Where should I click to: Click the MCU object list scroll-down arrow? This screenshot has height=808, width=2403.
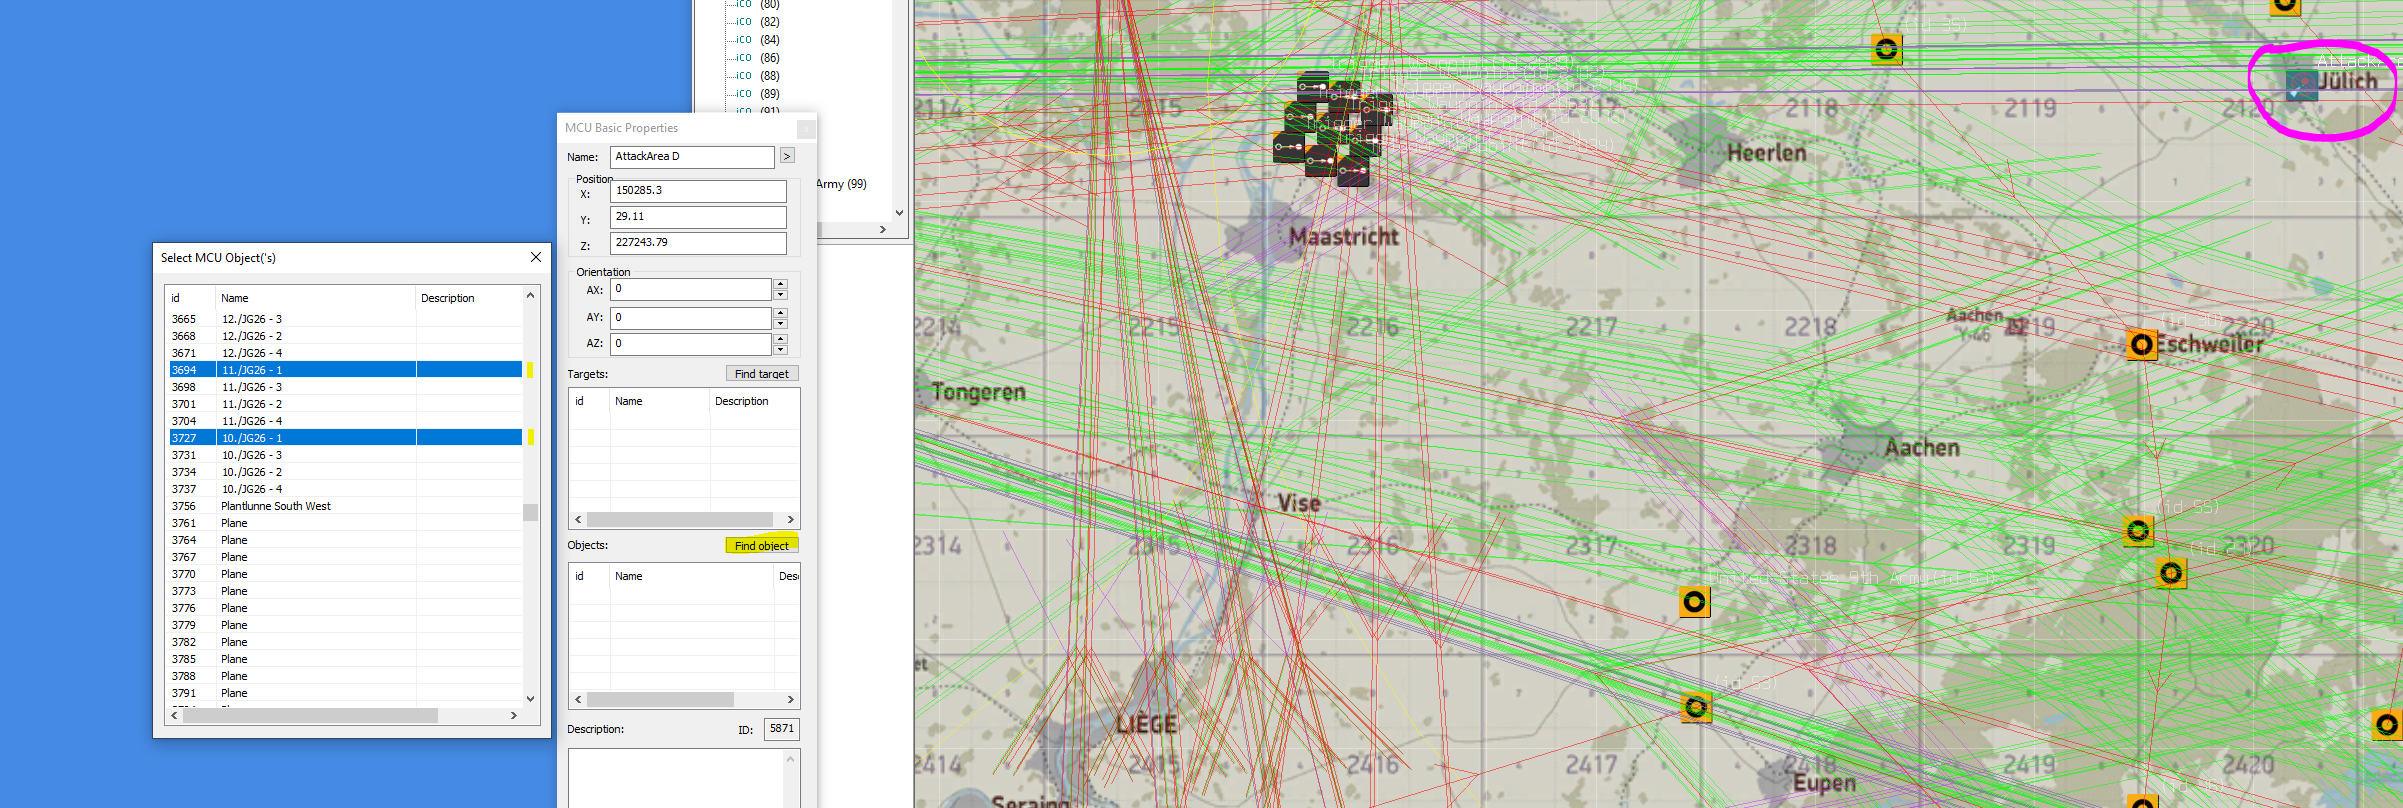click(530, 699)
